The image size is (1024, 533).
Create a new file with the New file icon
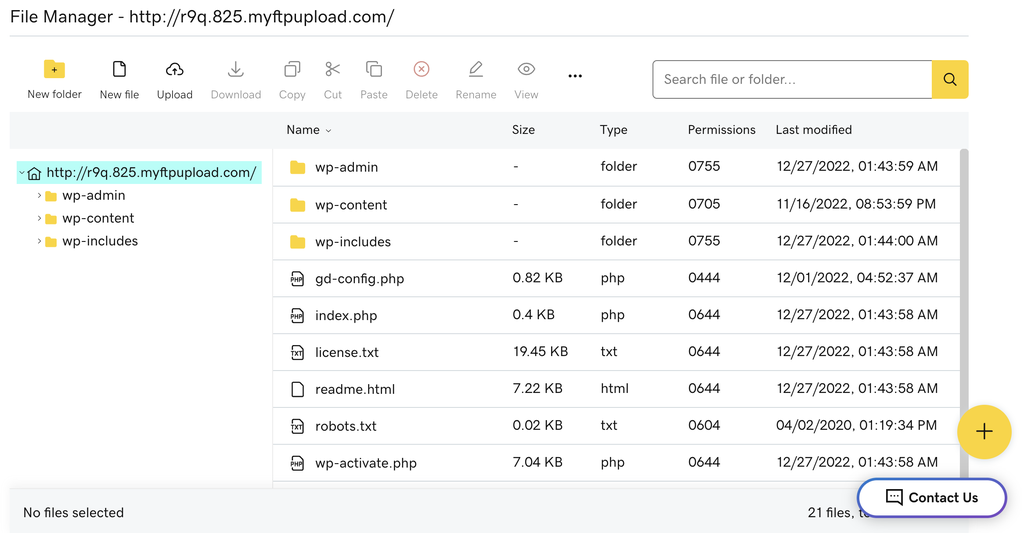(x=119, y=69)
